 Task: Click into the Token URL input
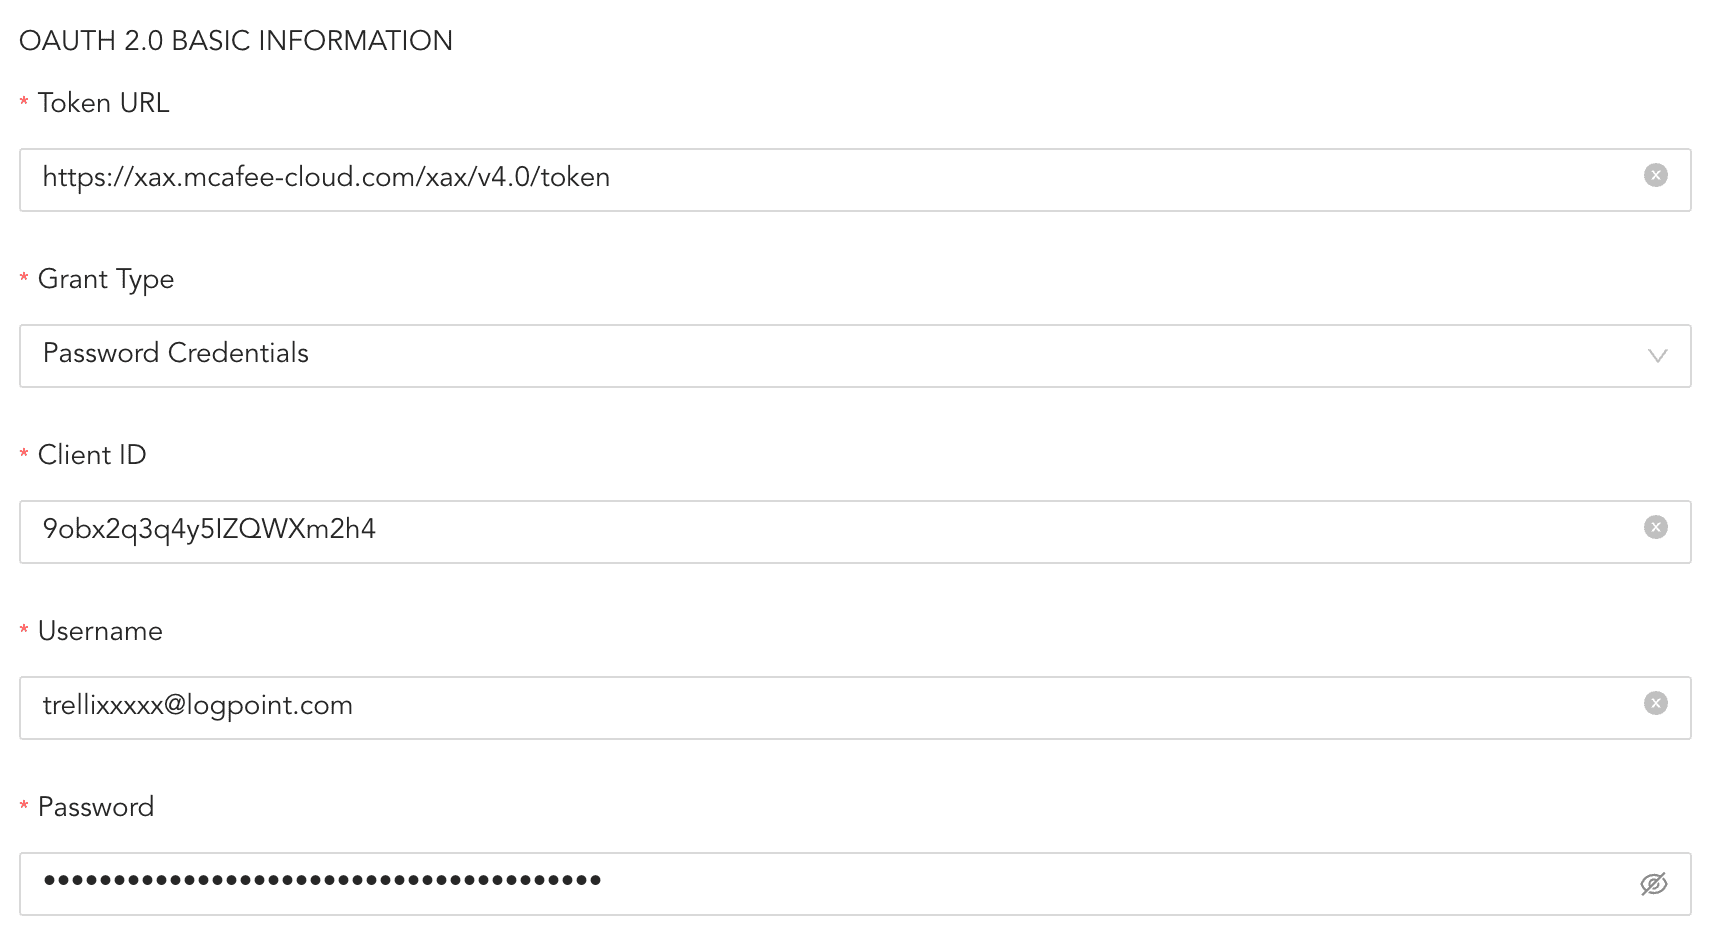click(800, 180)
